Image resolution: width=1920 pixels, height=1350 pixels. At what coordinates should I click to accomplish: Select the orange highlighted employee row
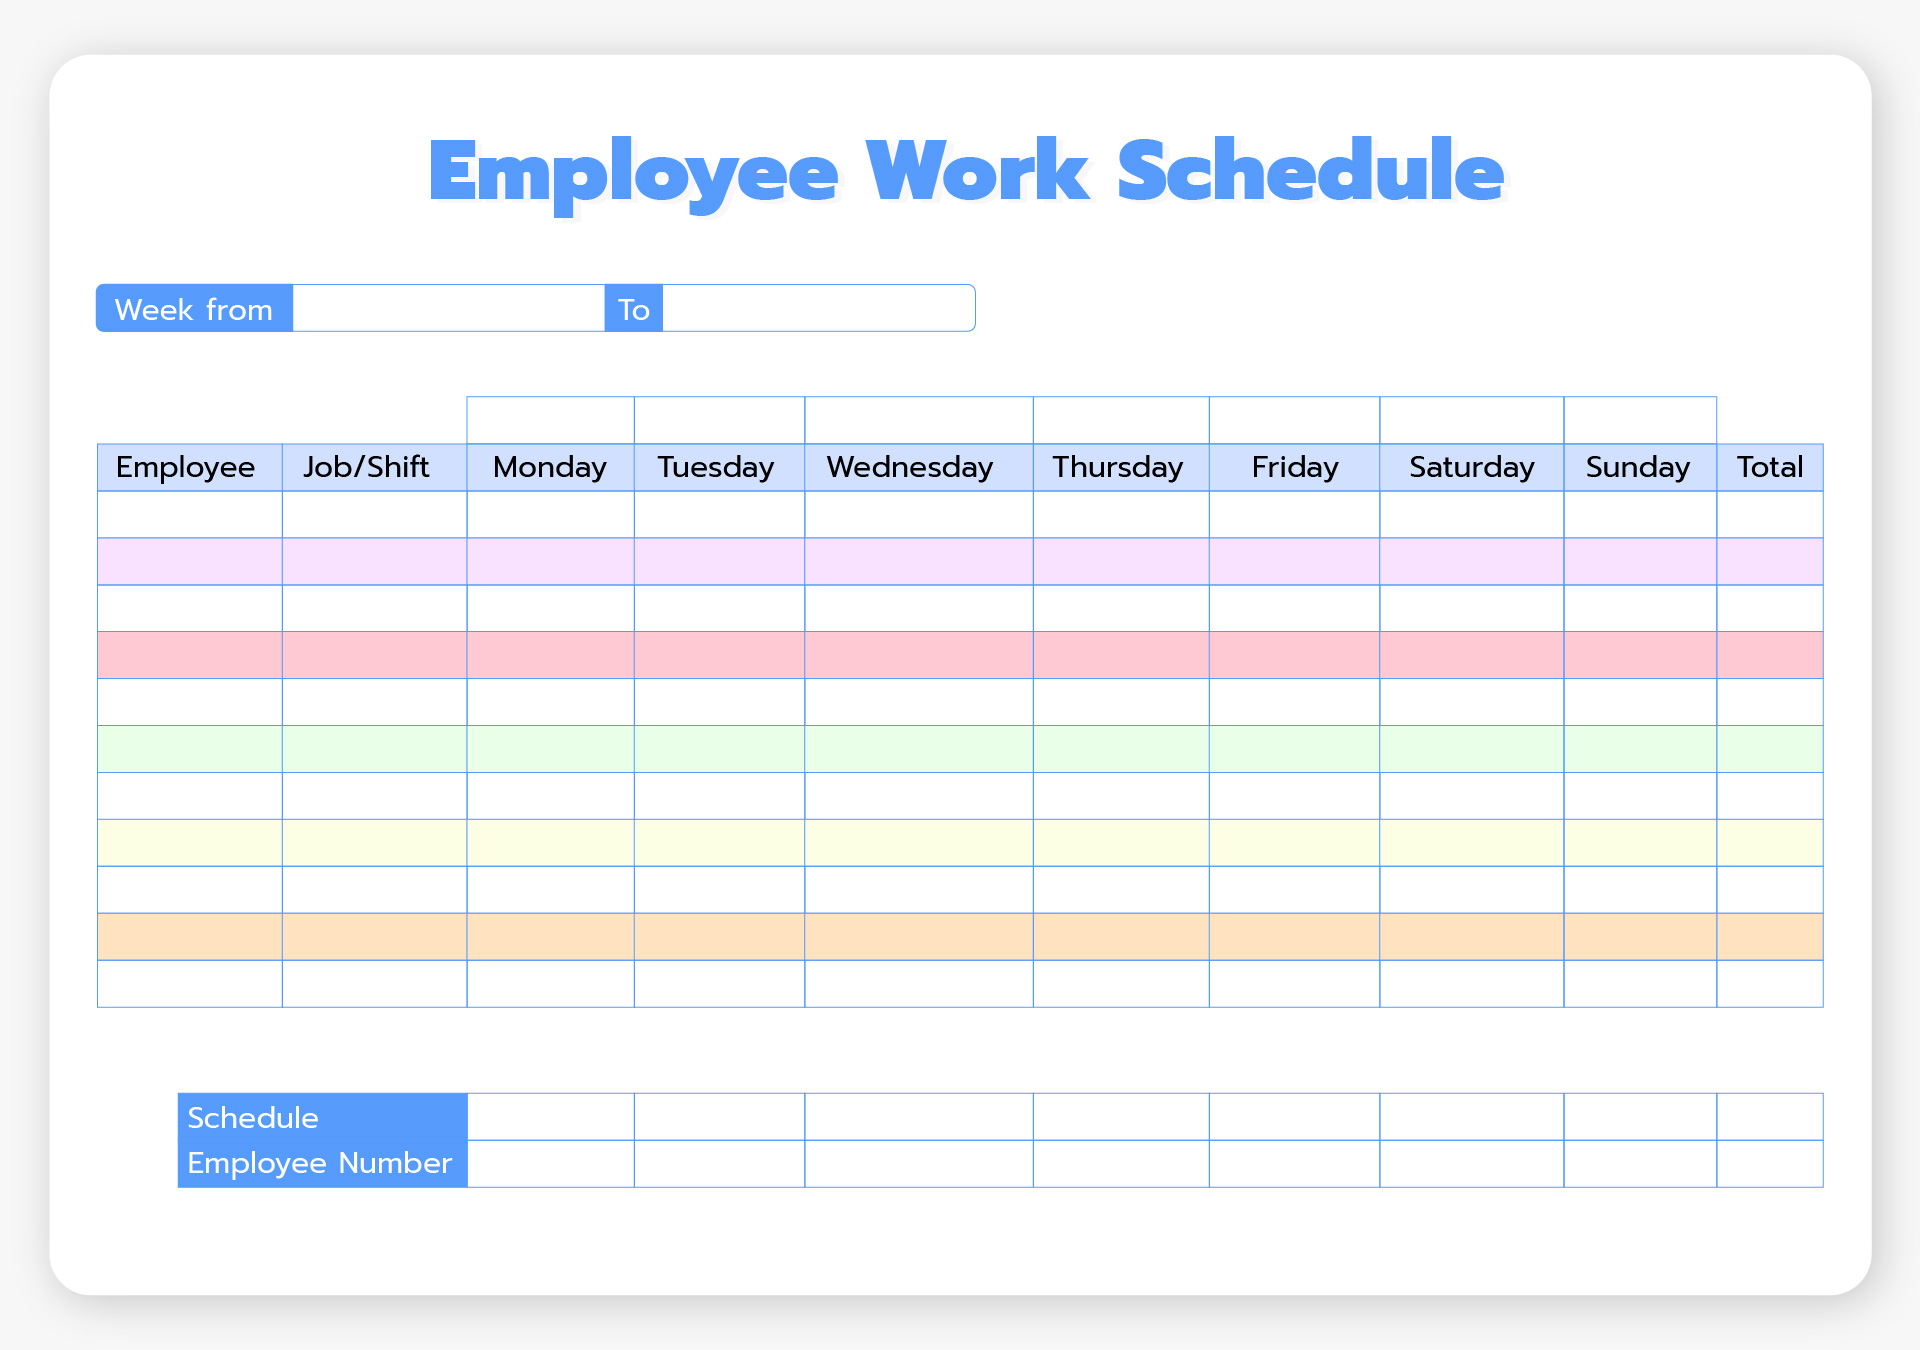point(959,953)
